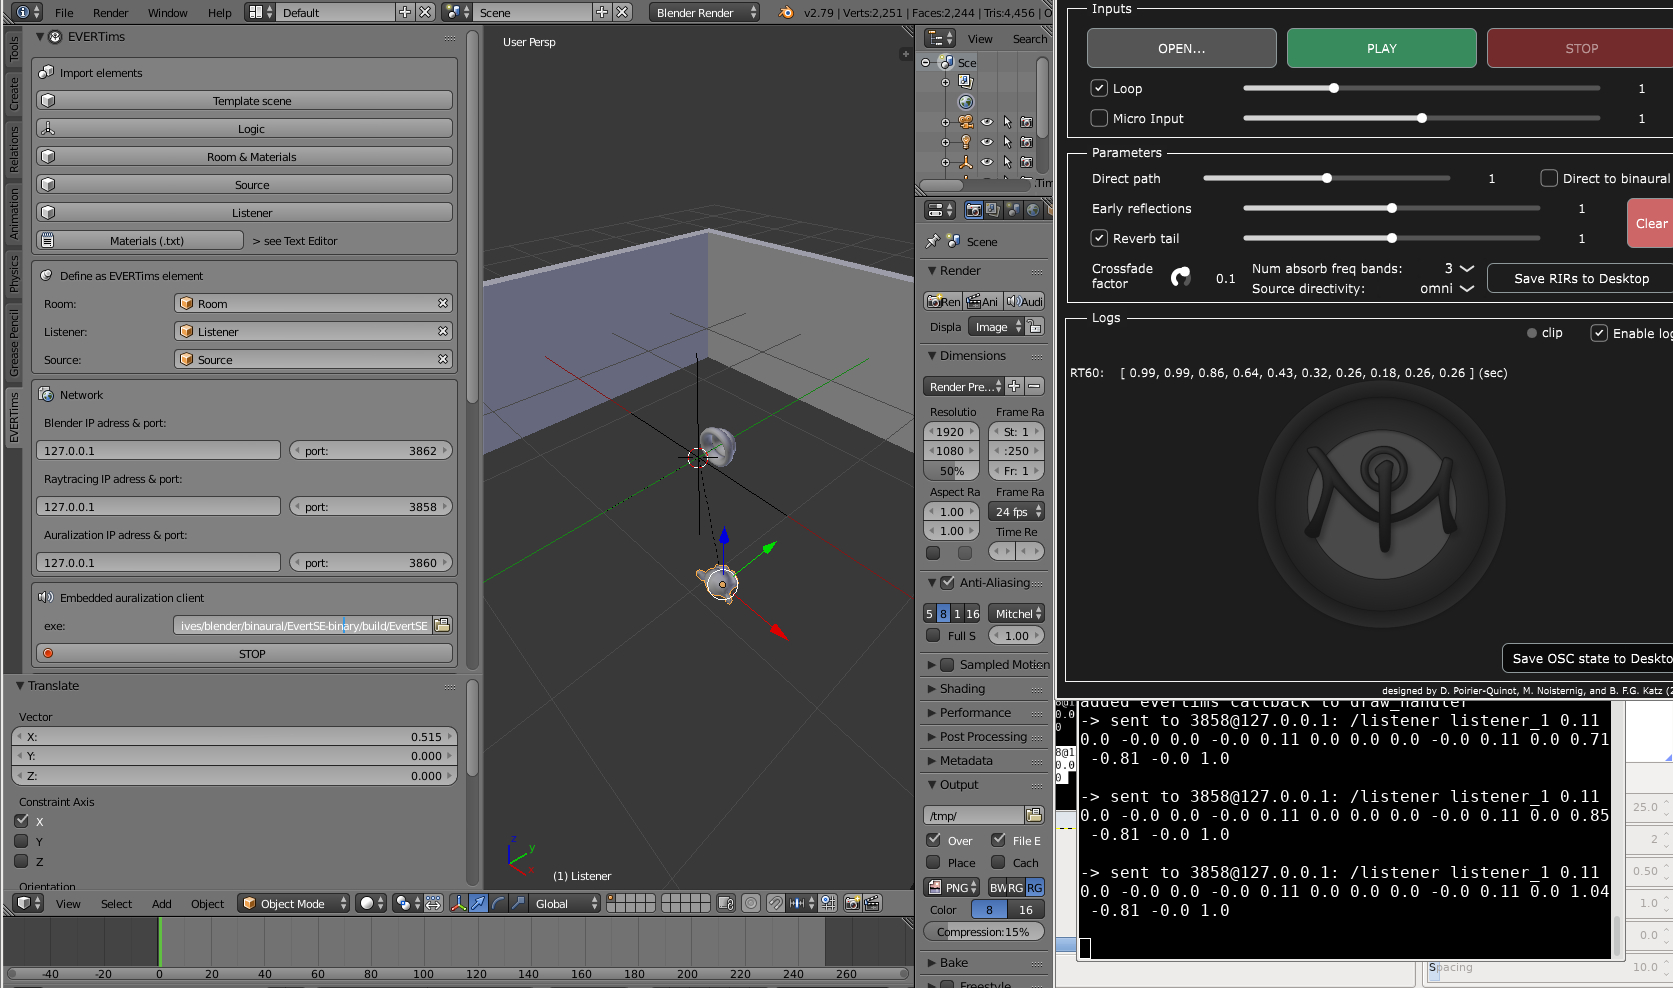Open the World properties tab icon
Screen dimensions: 1673x988
1033,210
